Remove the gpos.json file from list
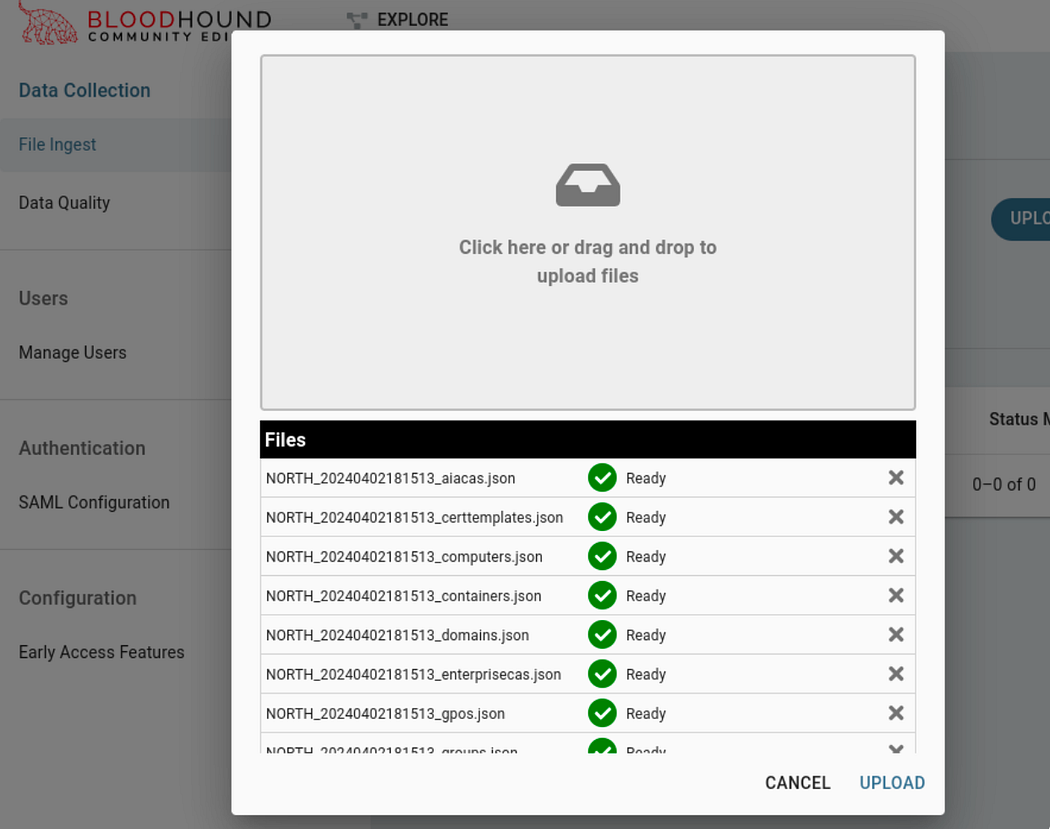Image resolution: width=1050 pixels, height=829 pixels. [x=896, y=713]
